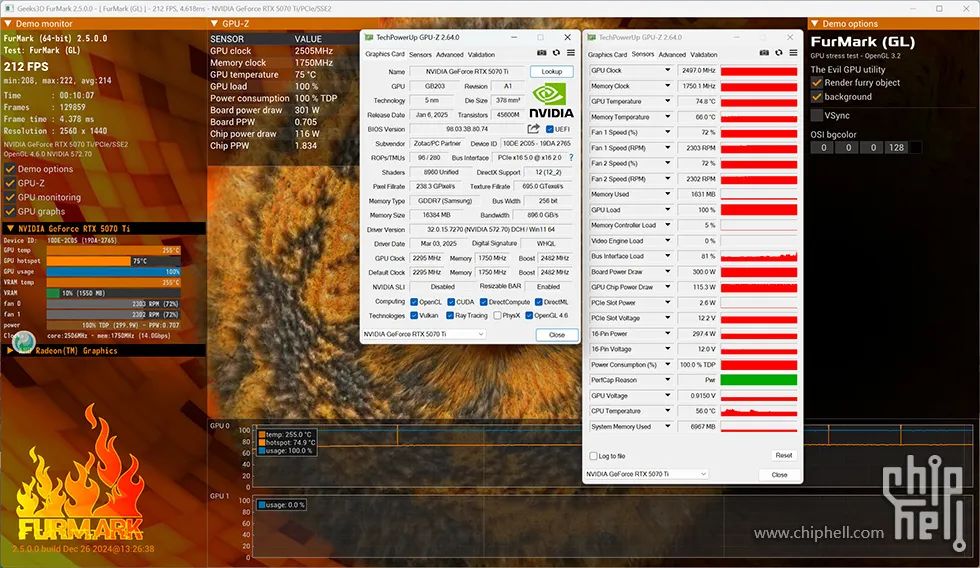
Task: Open Advanced tab in left GPU-Z window
Action: (449, 54)
